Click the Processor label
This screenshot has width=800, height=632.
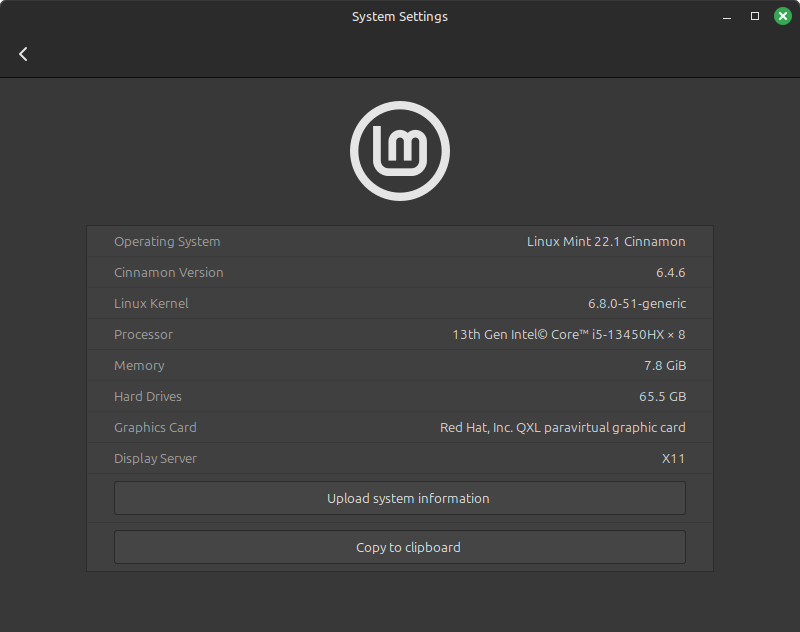pos(143,334)
